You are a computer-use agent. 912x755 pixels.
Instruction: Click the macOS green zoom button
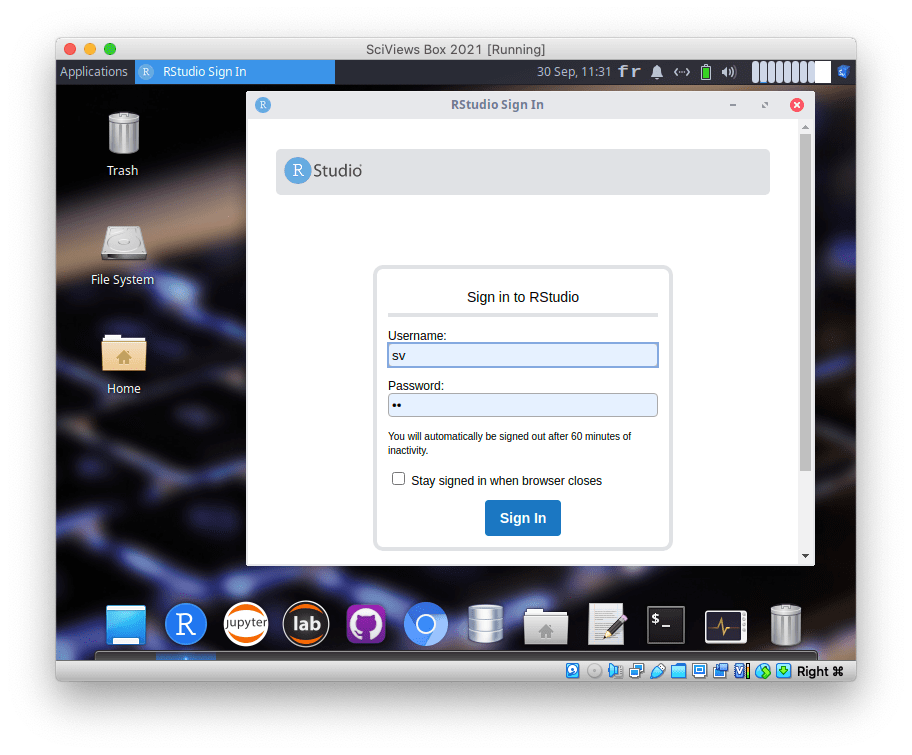tap(110, 49)
